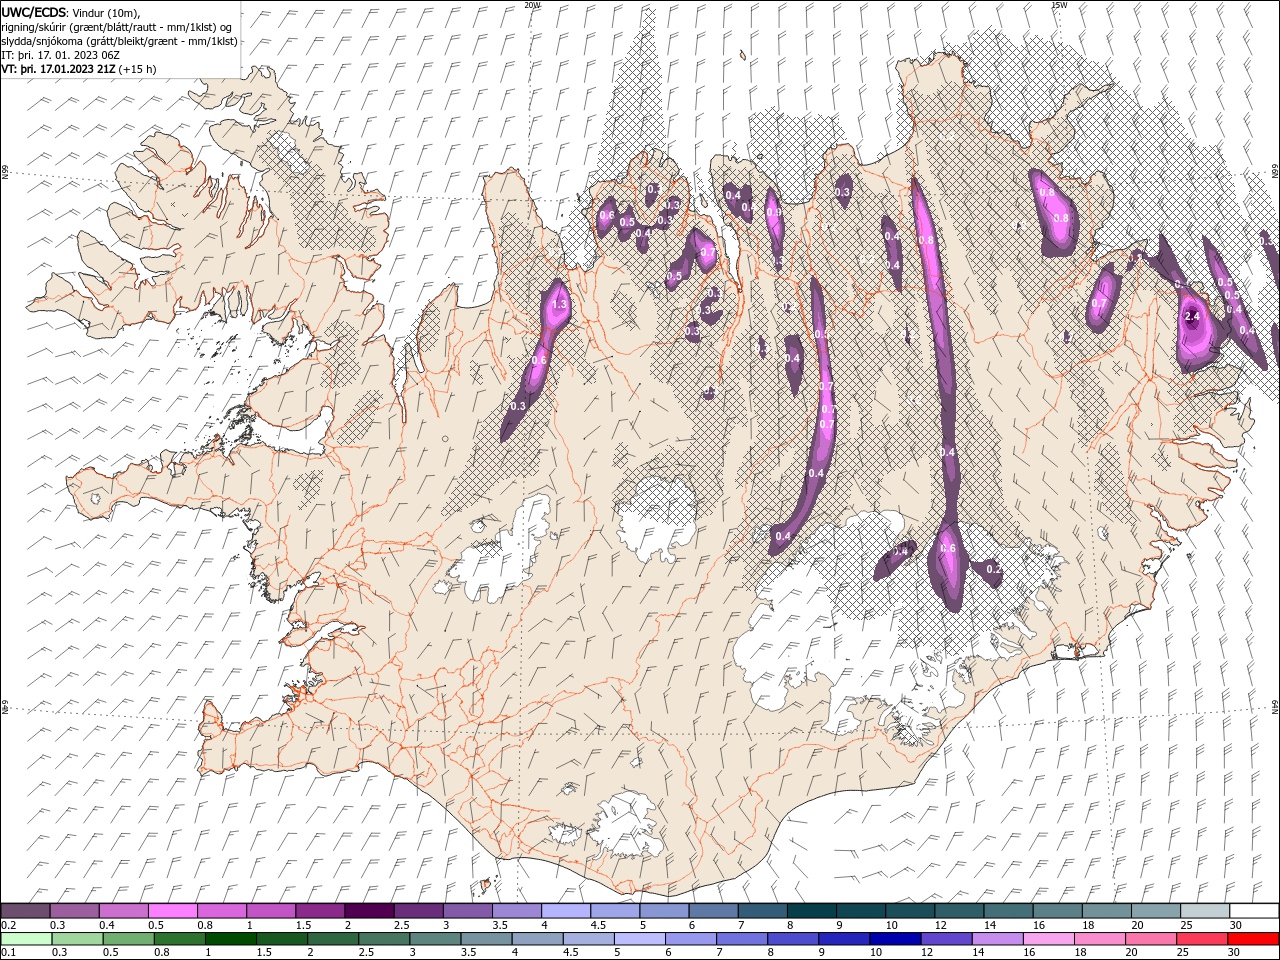Pick the darkest purple 2 swatch, upper legend row
Screen dimensions: 1280x960
(x=369, y=911)
